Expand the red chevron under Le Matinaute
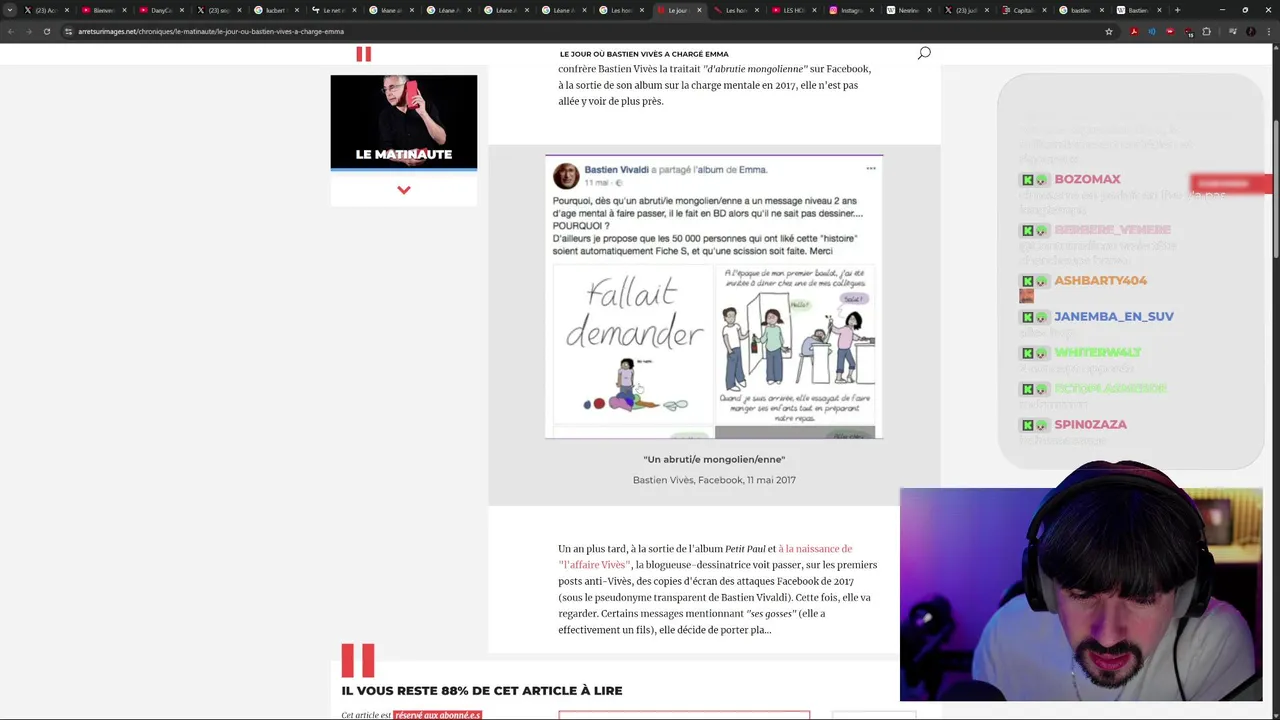This screenshot has height=720, width=1280. click(404, 190)
